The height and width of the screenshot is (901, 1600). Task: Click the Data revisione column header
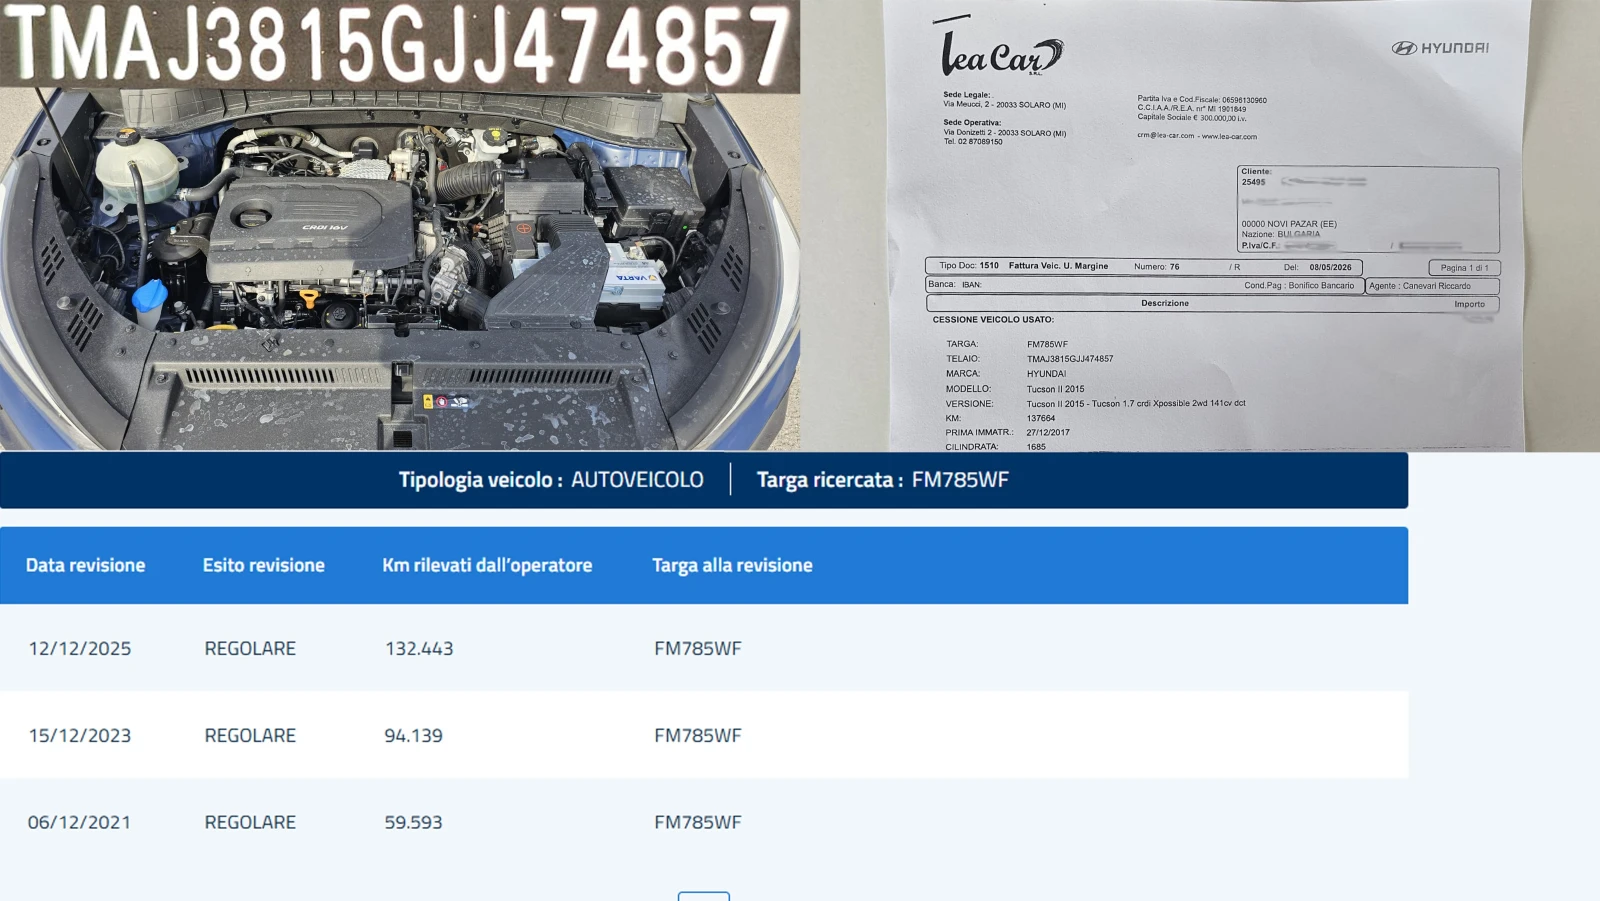point(85,565)
